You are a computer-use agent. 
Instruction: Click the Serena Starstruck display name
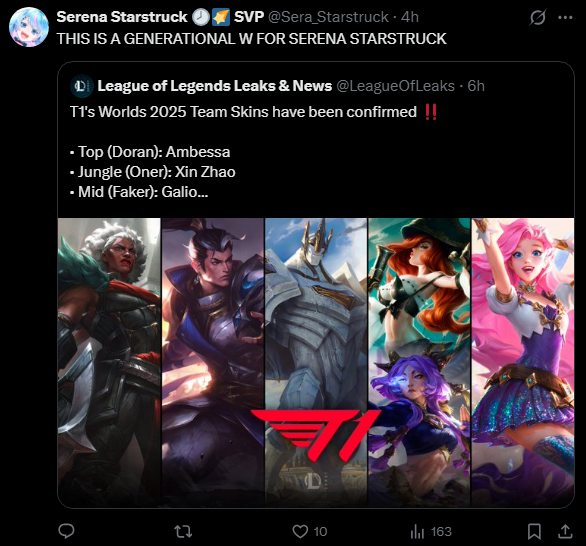pyautogui.click(x=122, y=17)
